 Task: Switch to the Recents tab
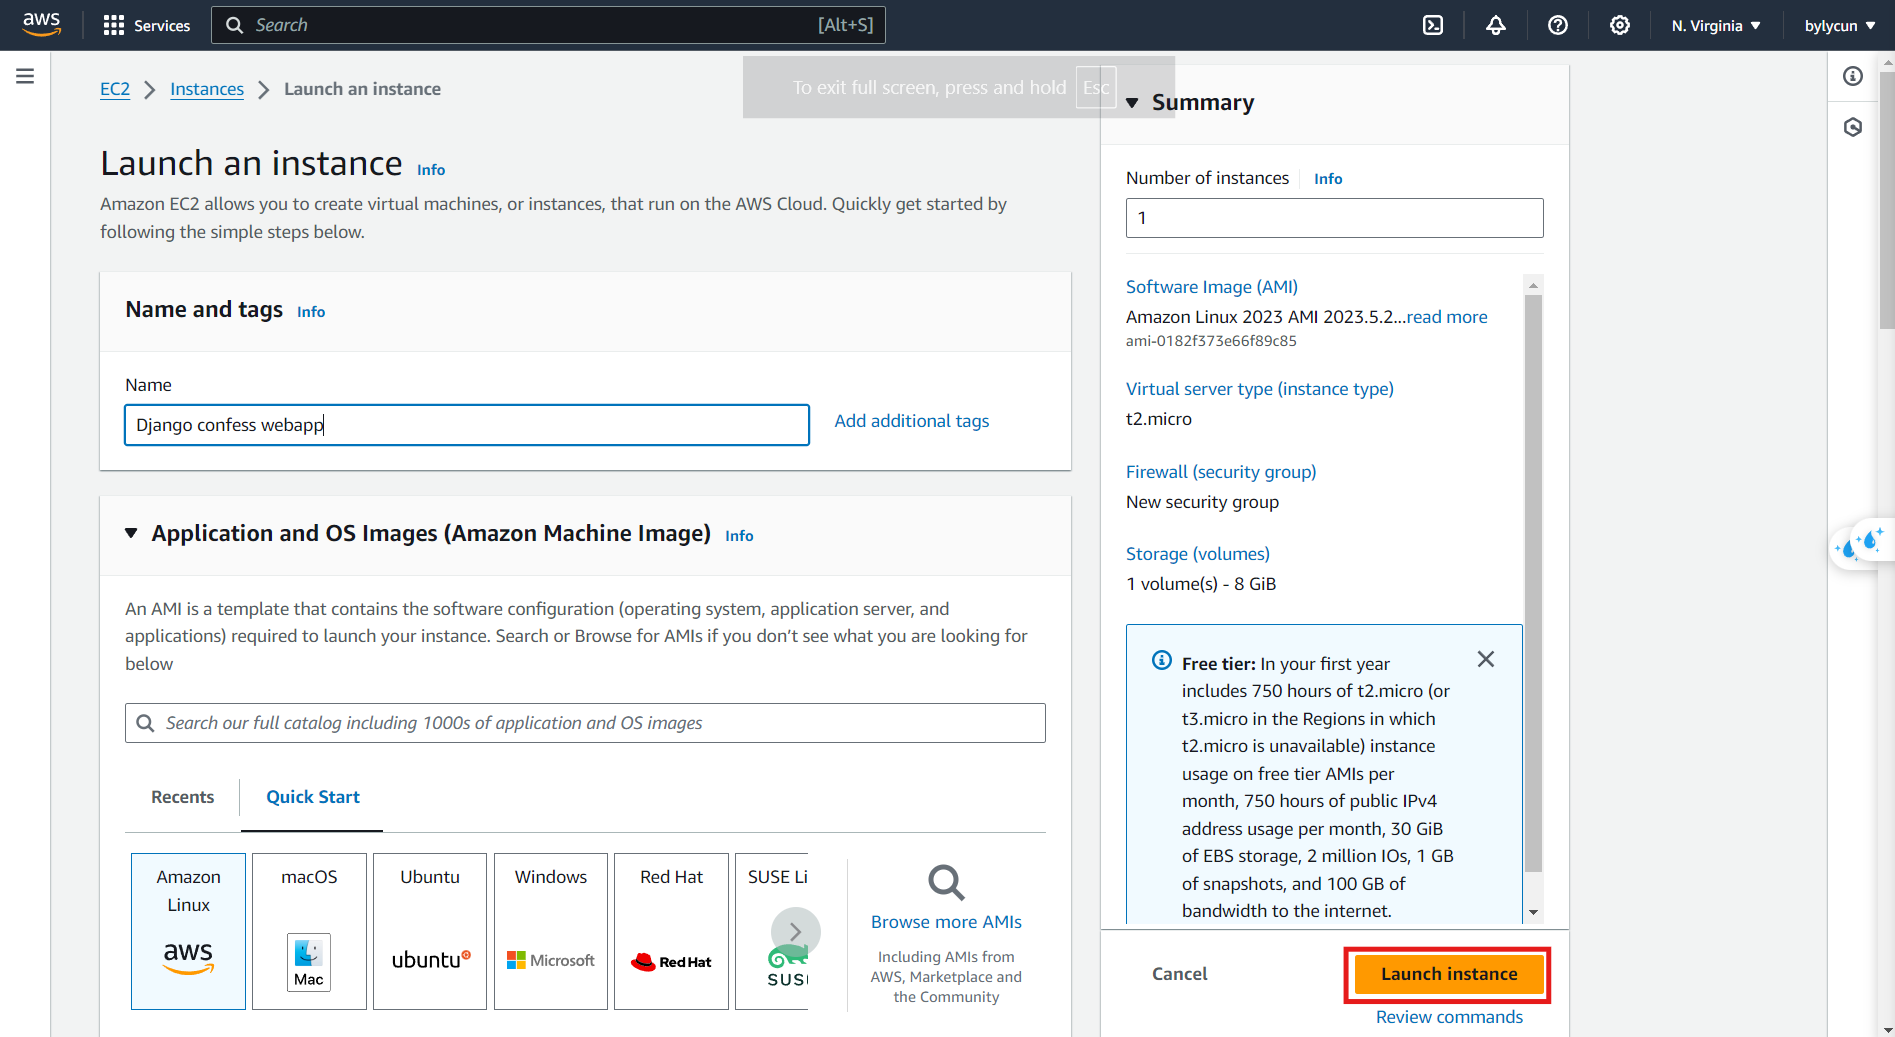click(x=182, y=797)
